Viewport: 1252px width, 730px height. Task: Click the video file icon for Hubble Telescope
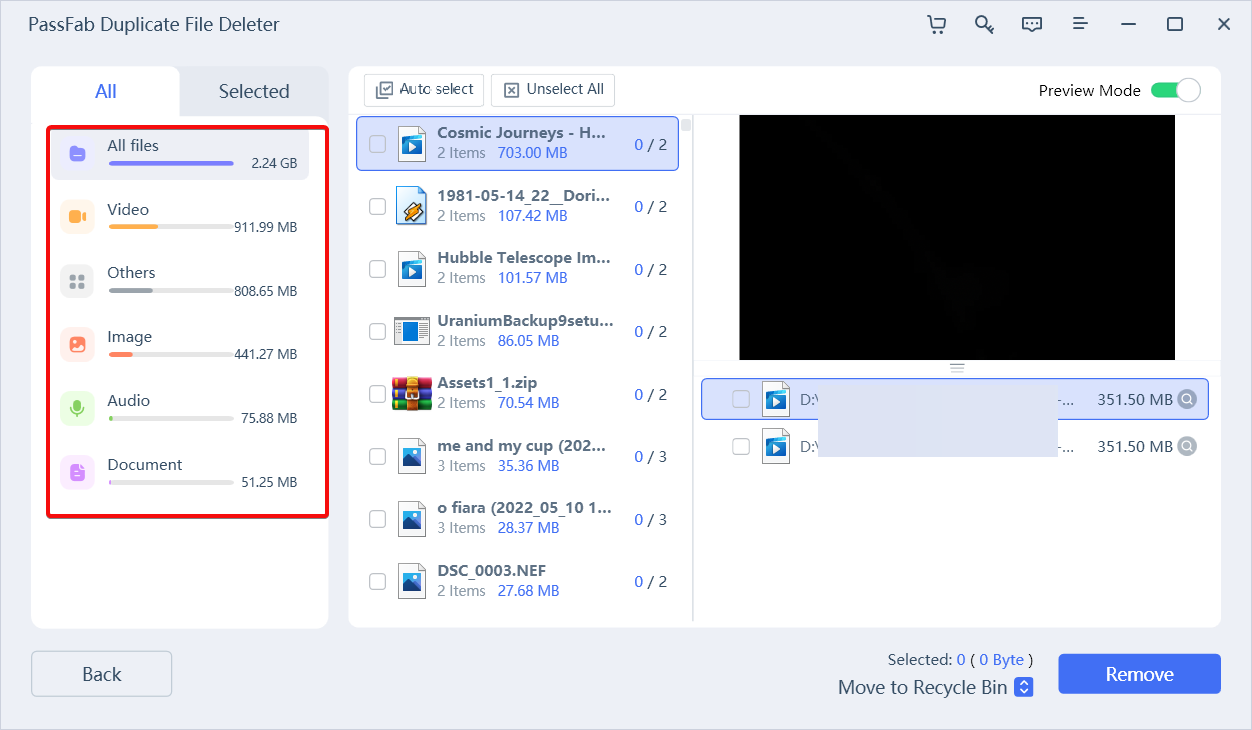pos(411,269)
